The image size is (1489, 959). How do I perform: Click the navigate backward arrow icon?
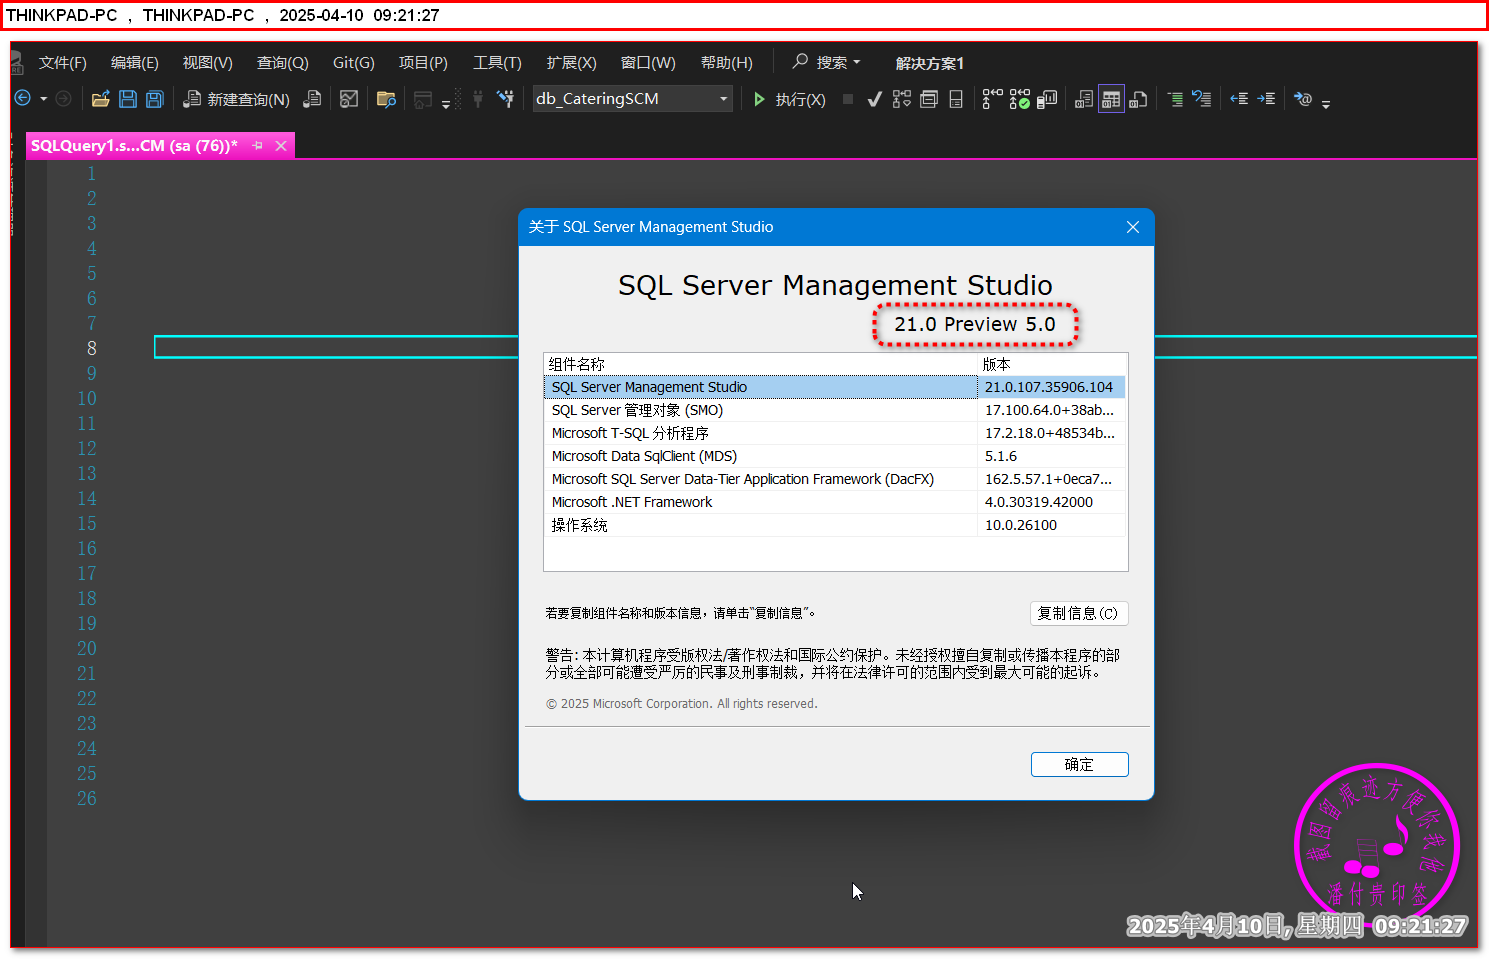tap(22, 98)
